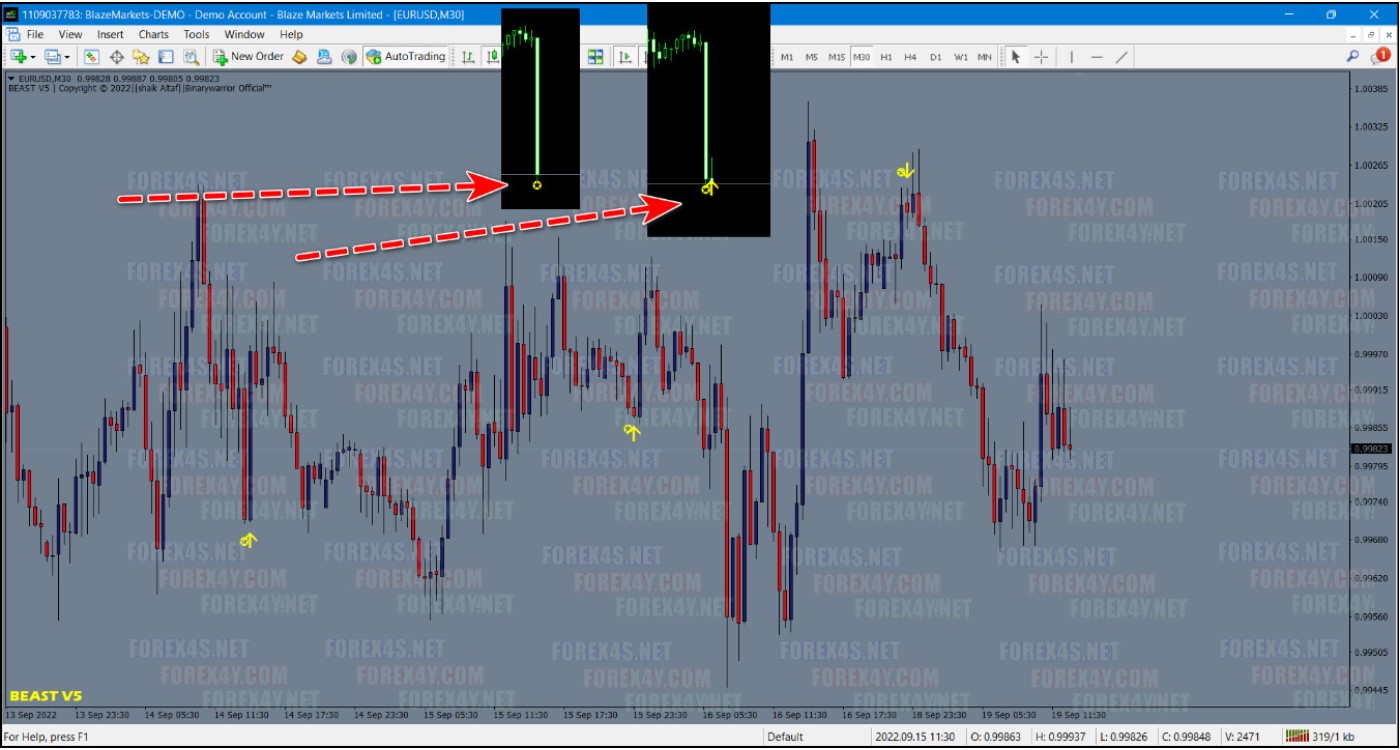
Task: Toggle the AutoTrading button
Action: click(405, 57)
